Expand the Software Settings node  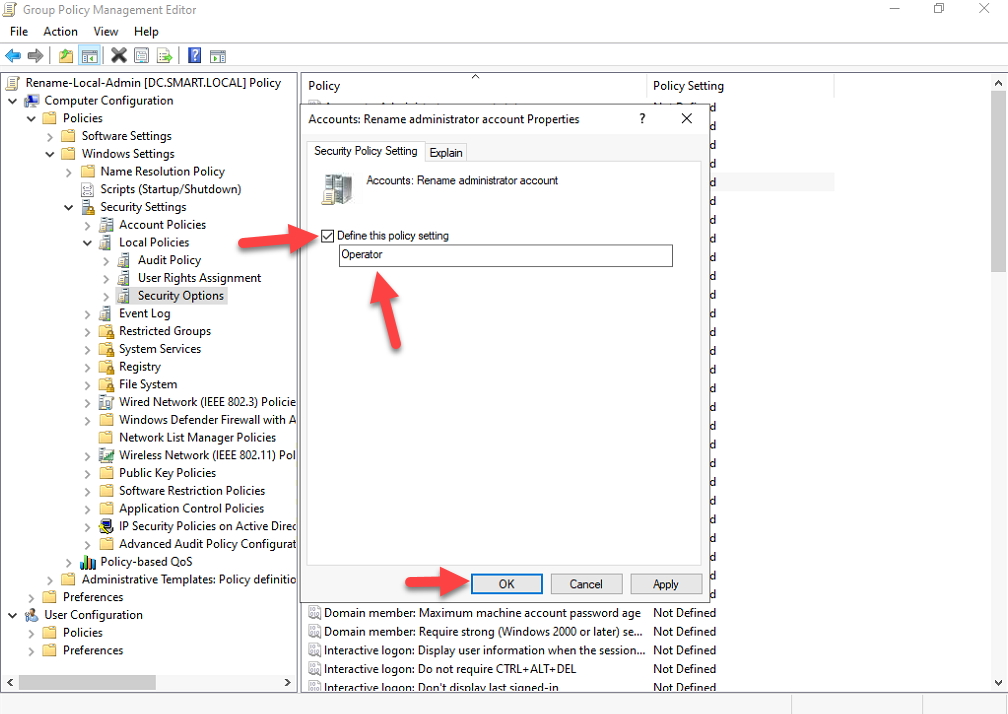[x=50, y=136]
